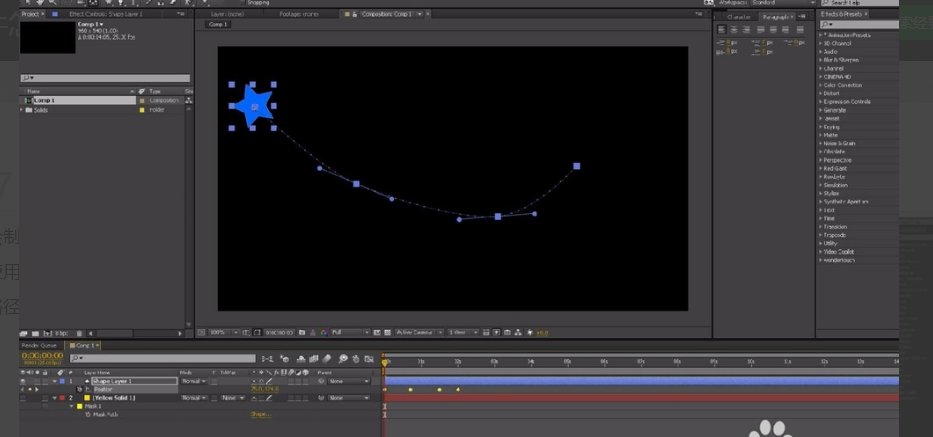The image size is (933, 437).
Task: Click the Shape... link for Mask Path
Action: point(260,414)
